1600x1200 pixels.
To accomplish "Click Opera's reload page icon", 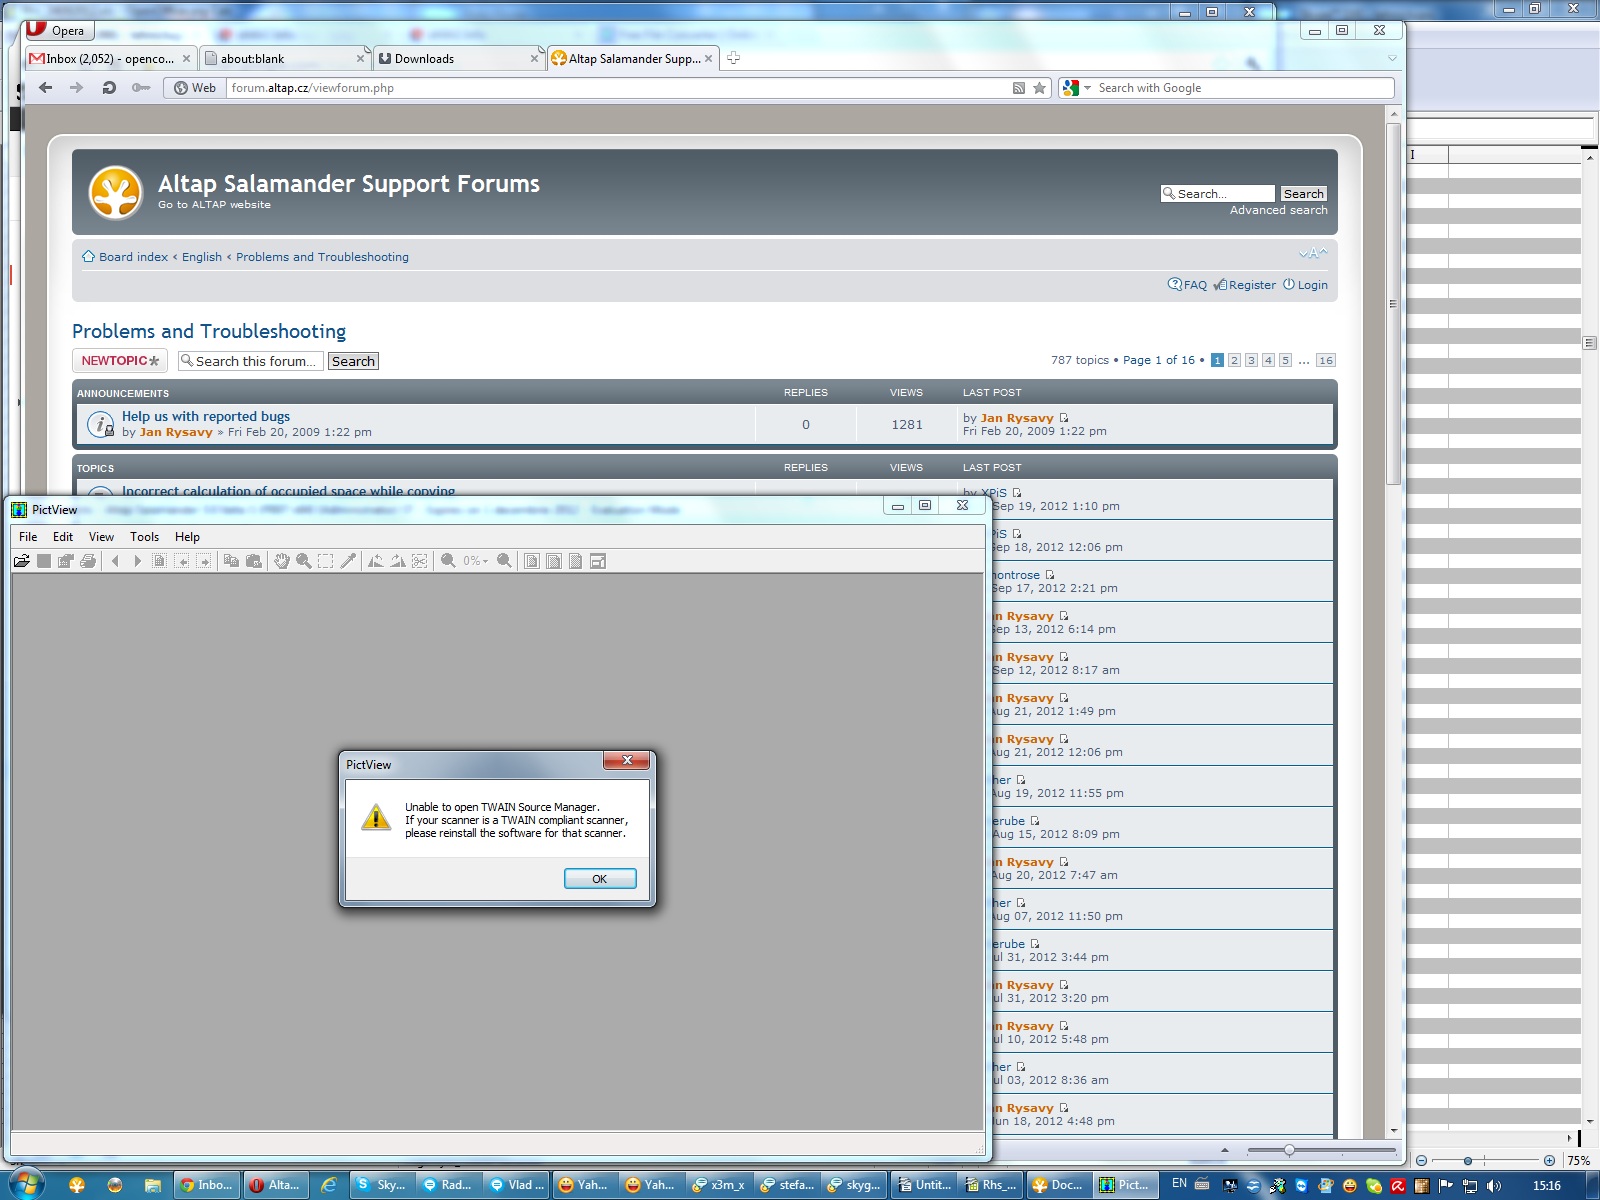I will tap(109, 88).
